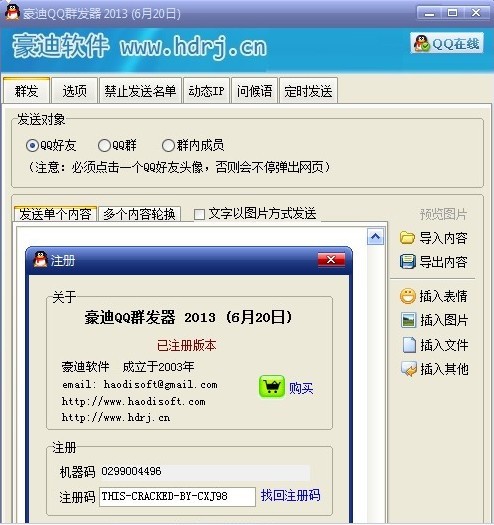Click the 插入其他 arrow icon
494x525 pixels.
[x=409, y=369]
